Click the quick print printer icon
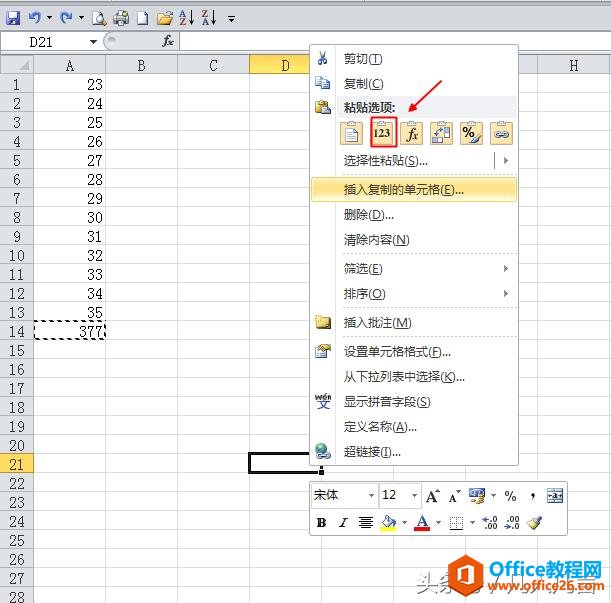The height and width of the screenshot is (603, 611). point(121,18)
